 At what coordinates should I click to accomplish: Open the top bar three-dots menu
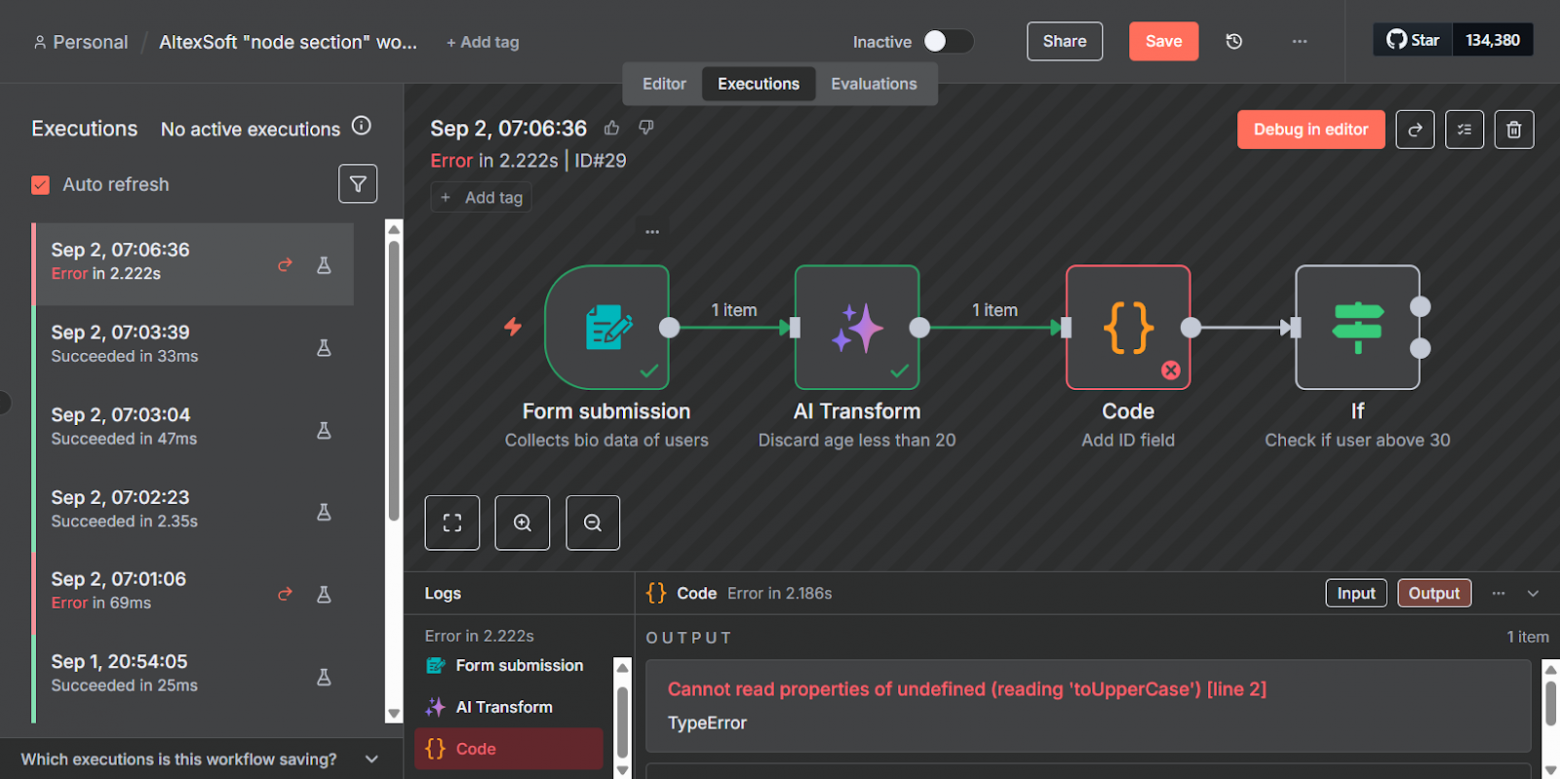[x=1299, y=41]
